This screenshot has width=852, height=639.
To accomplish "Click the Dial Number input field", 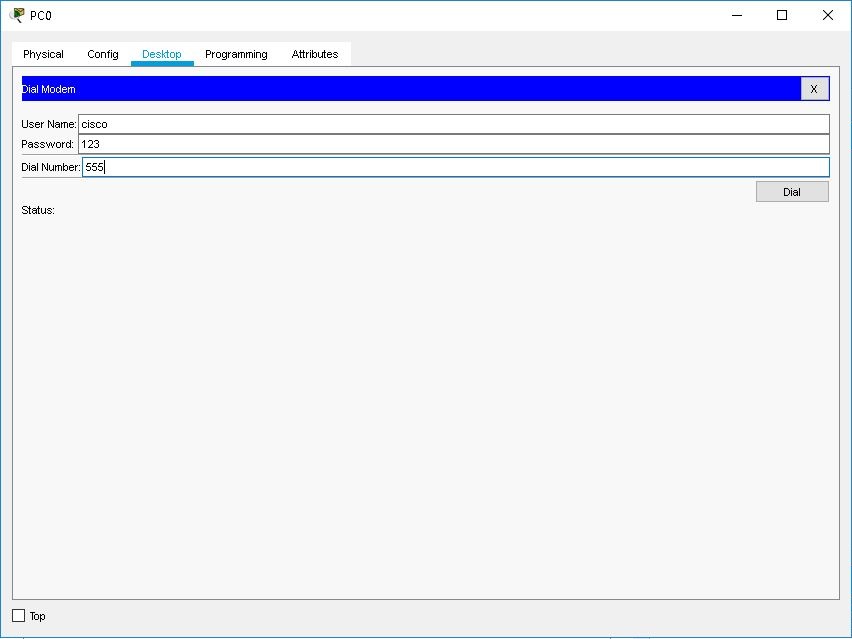I will [x=400, y=167].
